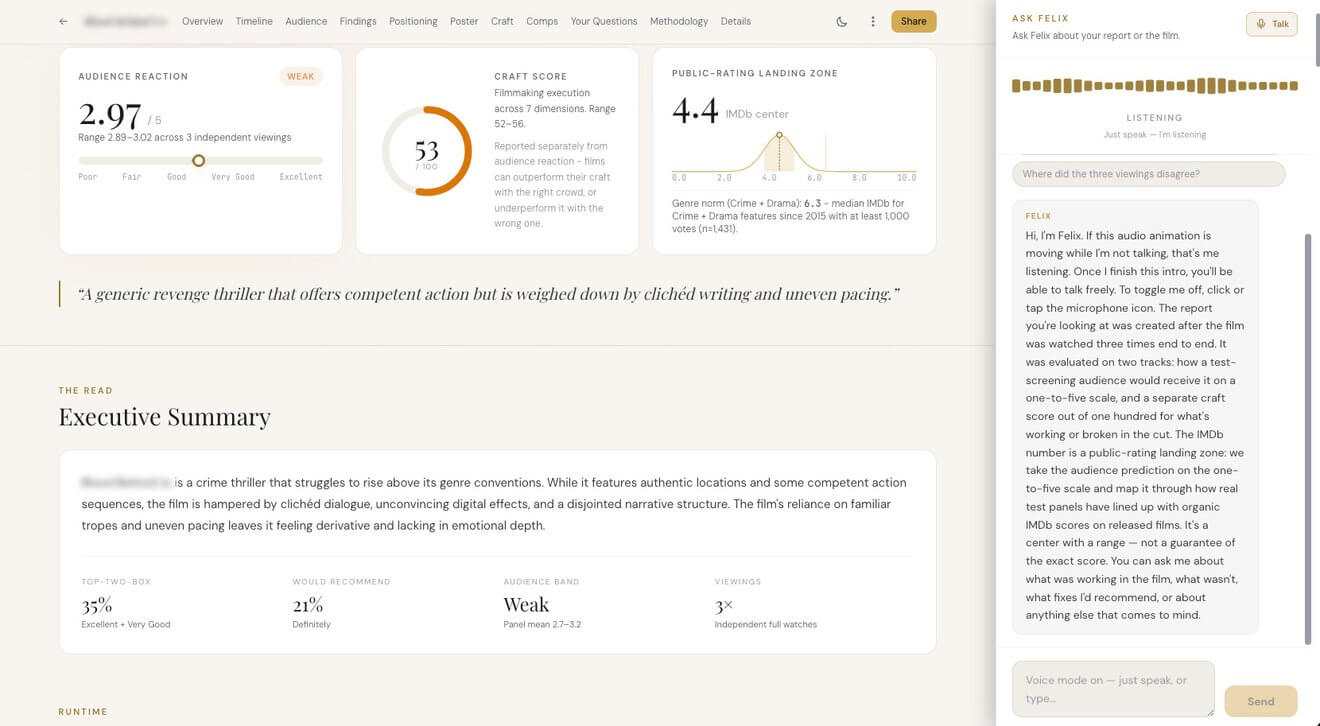Toggle dark mode with the moon icon
This screenshot has height=726, width=1320.
tap(842, 21)
